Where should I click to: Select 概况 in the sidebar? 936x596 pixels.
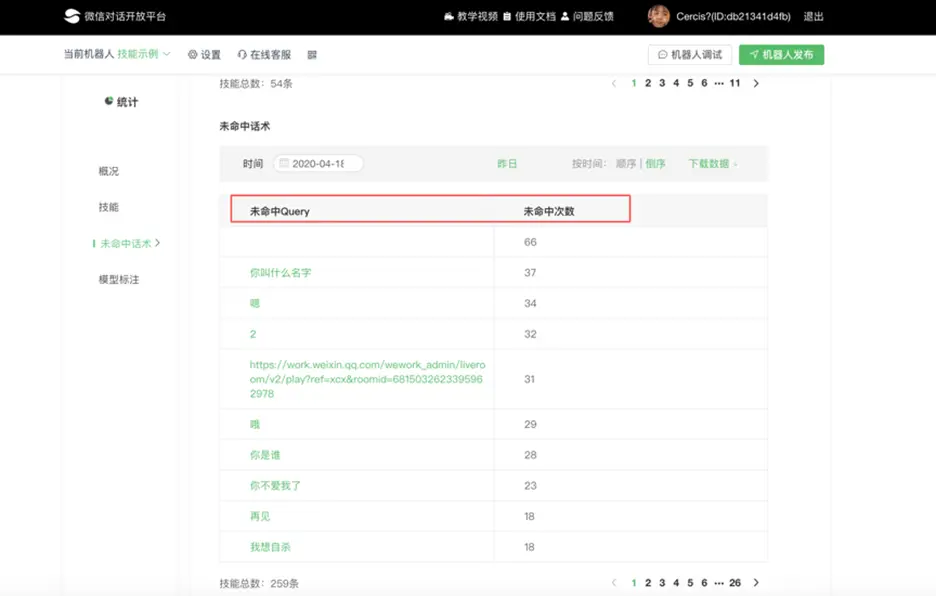click(109, 171)
